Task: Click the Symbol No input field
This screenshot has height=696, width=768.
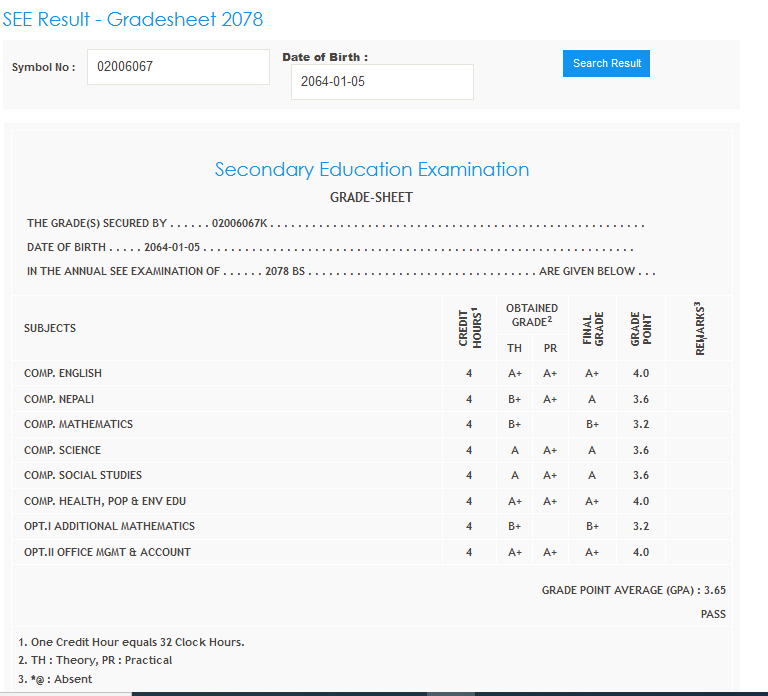Action: [x=178, y=67]
